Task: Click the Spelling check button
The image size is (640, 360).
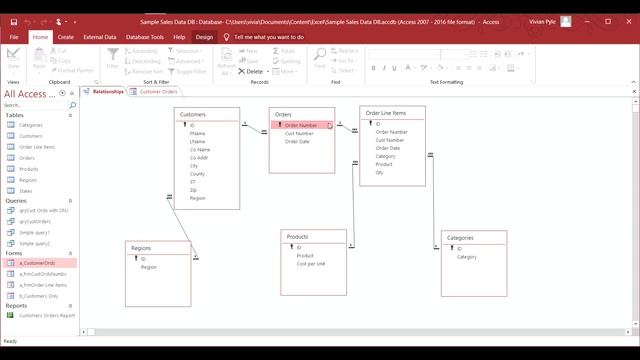Action: tap(287, 61)
